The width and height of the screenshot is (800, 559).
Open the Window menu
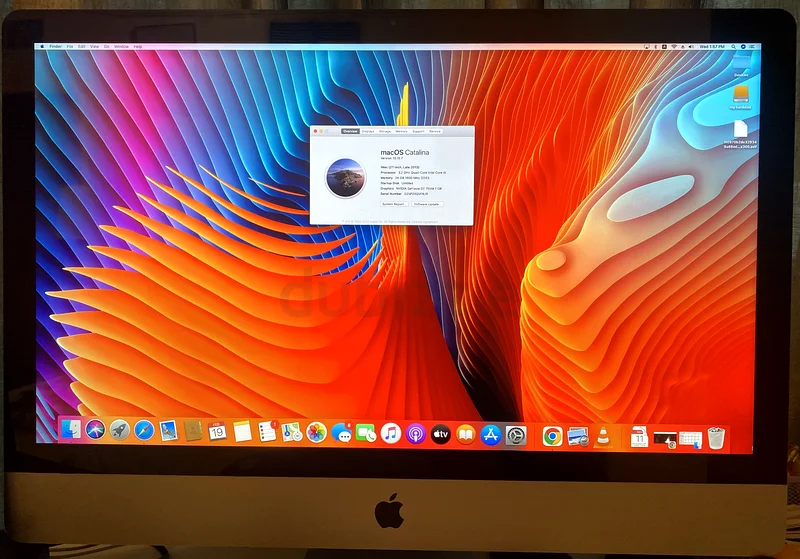pyautogui.click(x=121, y=46)
